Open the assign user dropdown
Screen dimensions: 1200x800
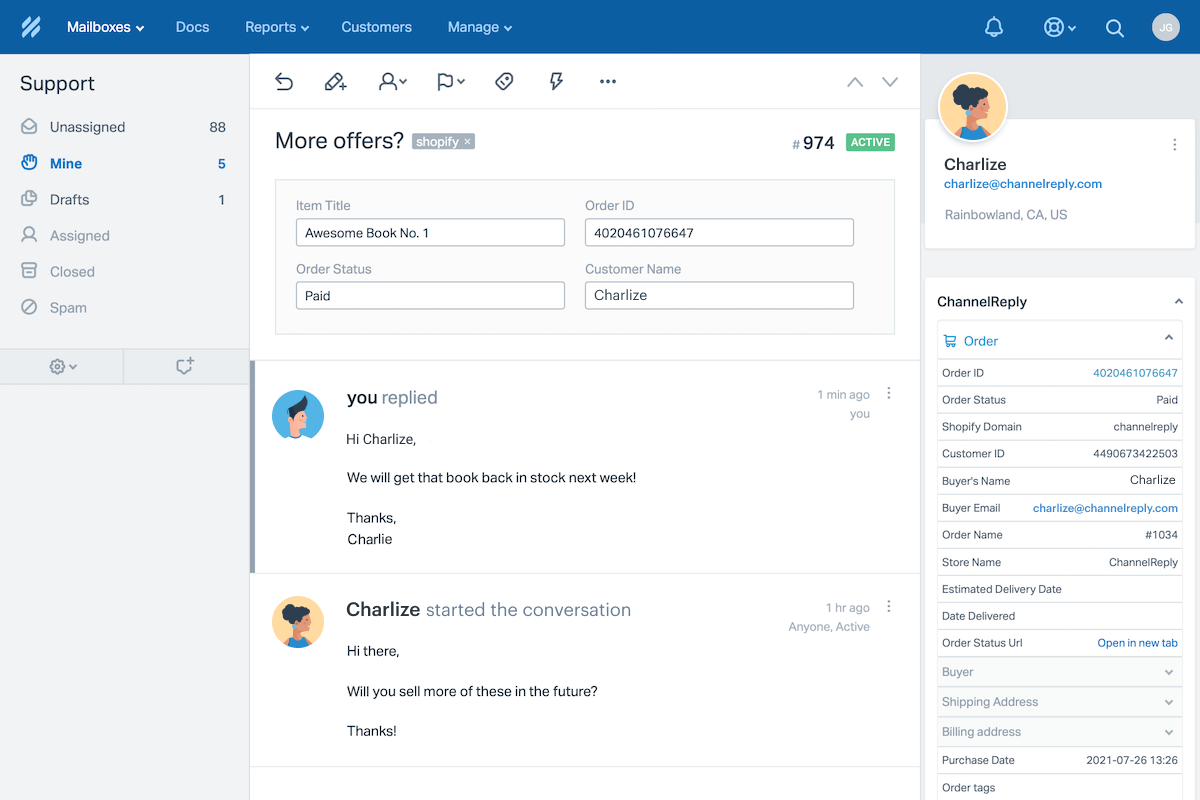coord(392,82)
